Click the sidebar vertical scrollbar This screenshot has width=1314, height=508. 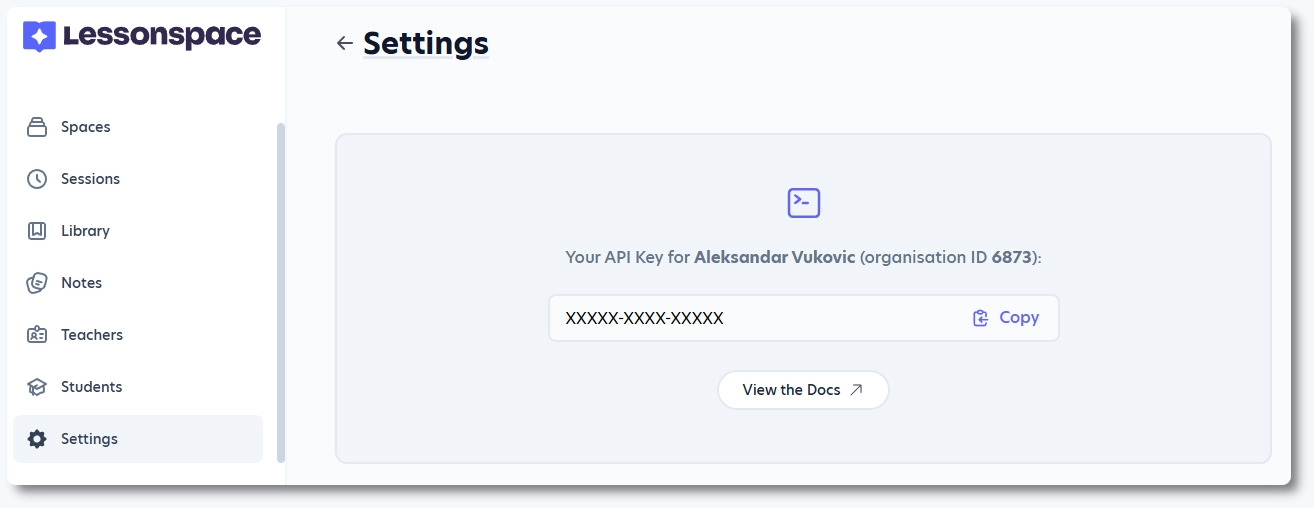tap(281, 290)
